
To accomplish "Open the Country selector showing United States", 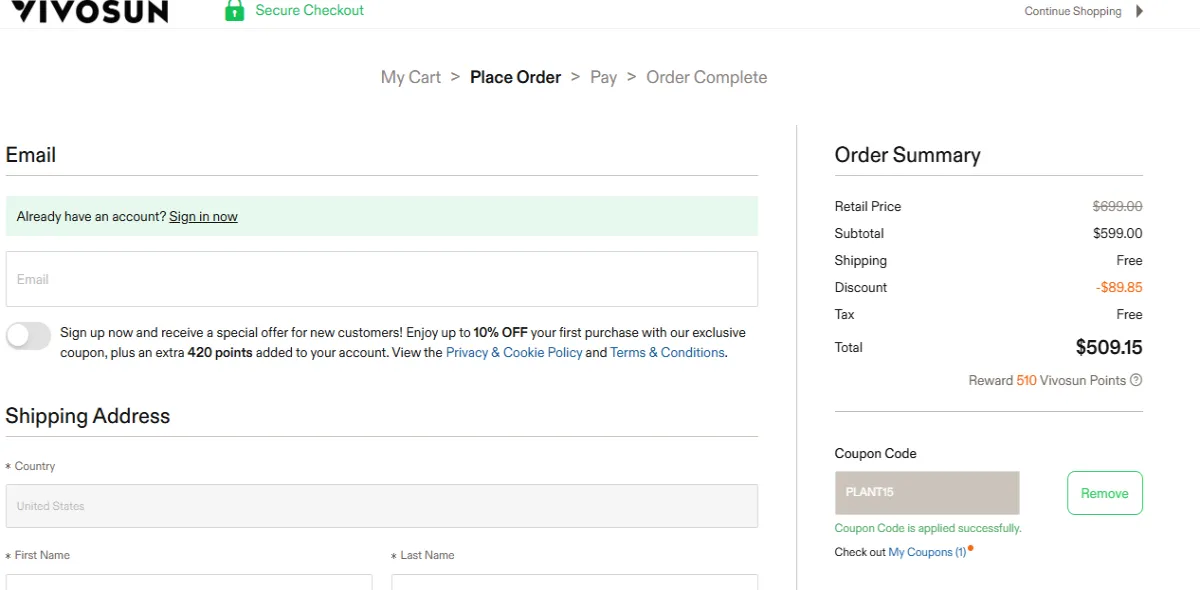I will tap(382, 506).
